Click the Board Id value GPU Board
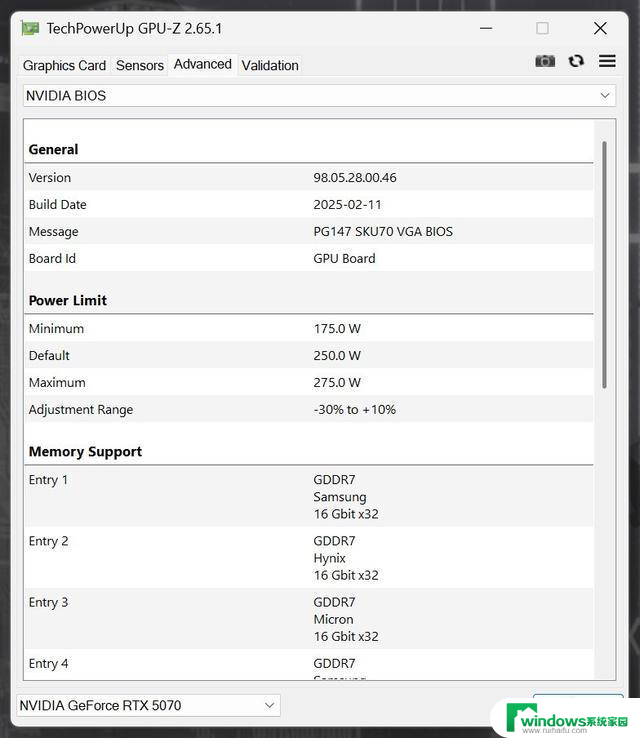Image resolution: width=640 pixels, height=738 pixels. (344, 258)
